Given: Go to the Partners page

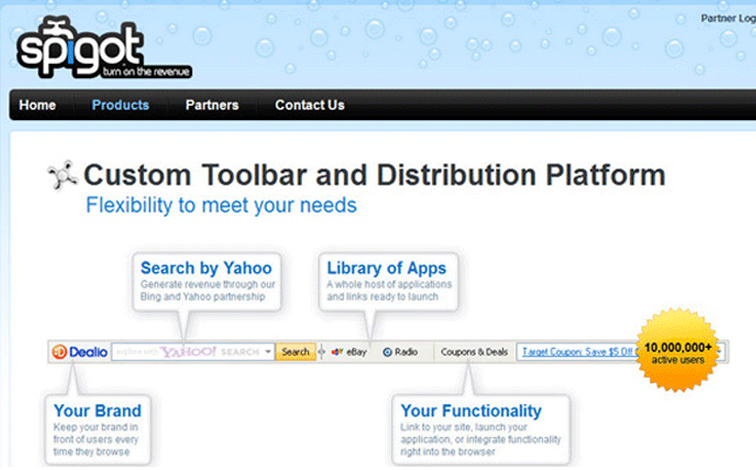Looking at the screenshot, I should click(212, 105).
